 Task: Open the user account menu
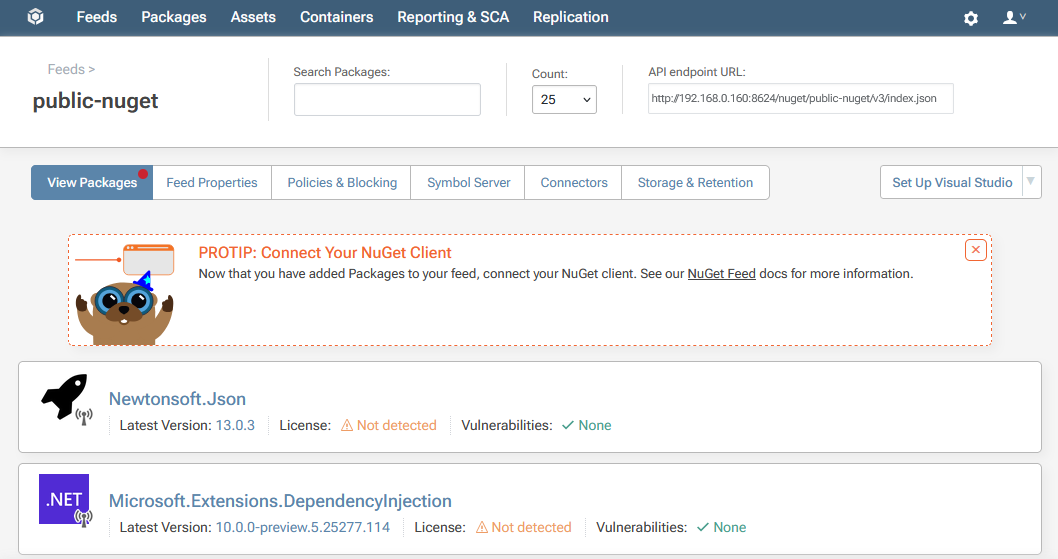pyautogui.click(x=1013, y=18)
